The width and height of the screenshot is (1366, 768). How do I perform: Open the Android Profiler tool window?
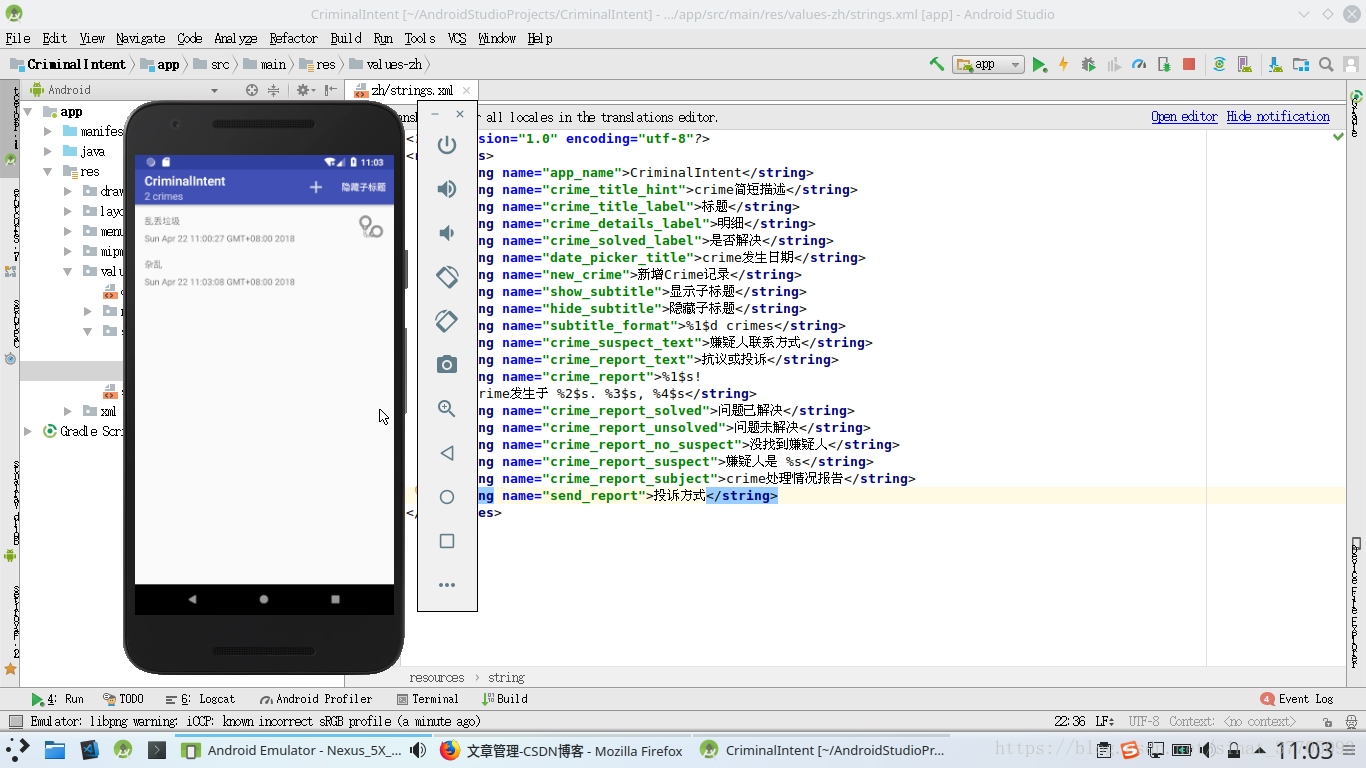316,699
